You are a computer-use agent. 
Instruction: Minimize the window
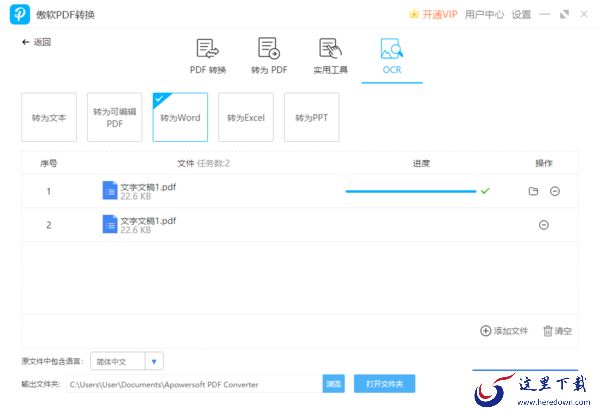pos(545,15)
